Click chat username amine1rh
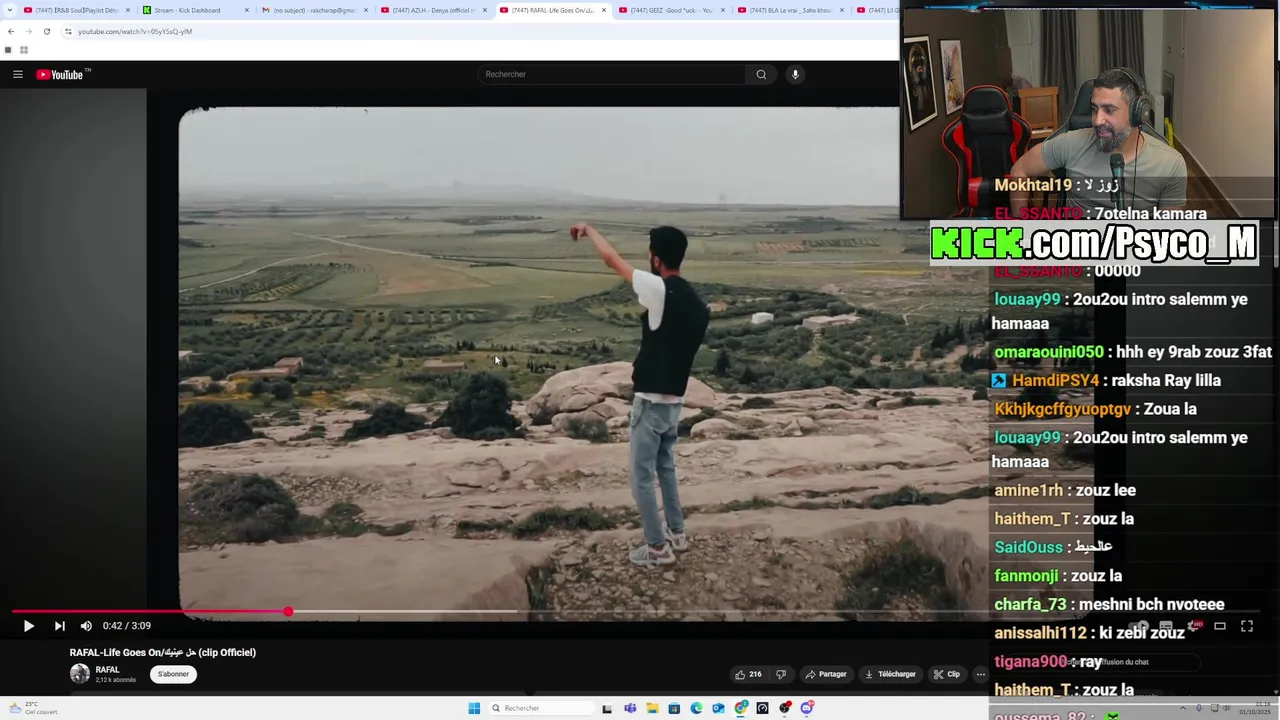This screenshot has width=1280, height=720. [1029, 490]
